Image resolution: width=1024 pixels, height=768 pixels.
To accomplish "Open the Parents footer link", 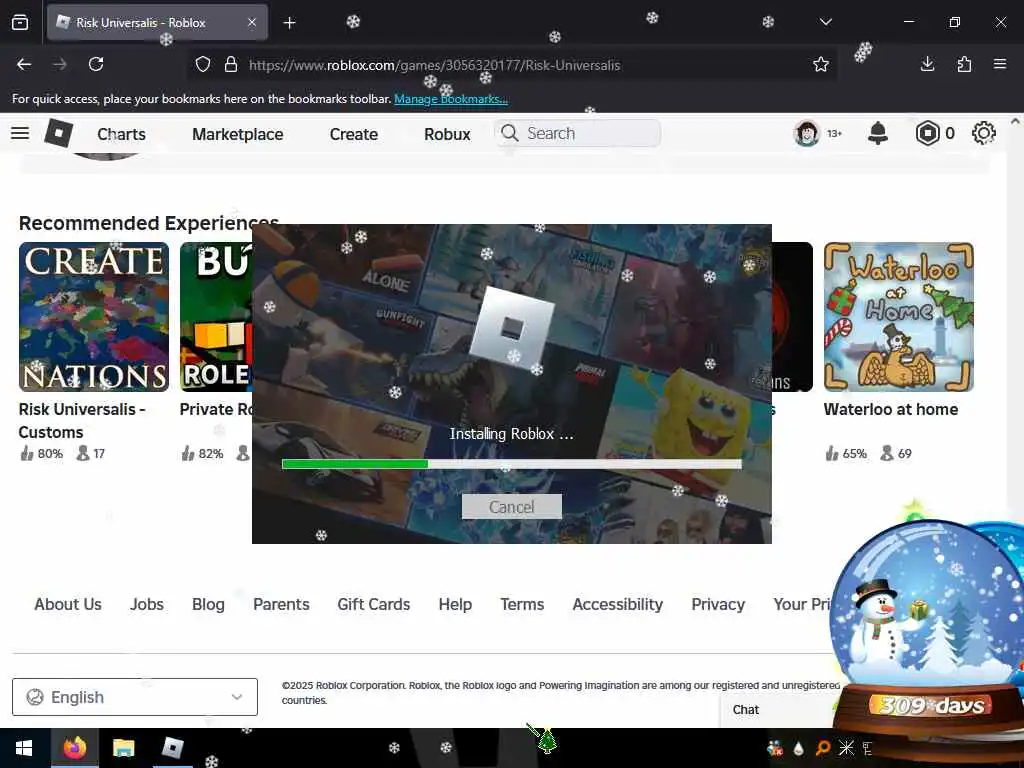I will click(x=281, y=604).
